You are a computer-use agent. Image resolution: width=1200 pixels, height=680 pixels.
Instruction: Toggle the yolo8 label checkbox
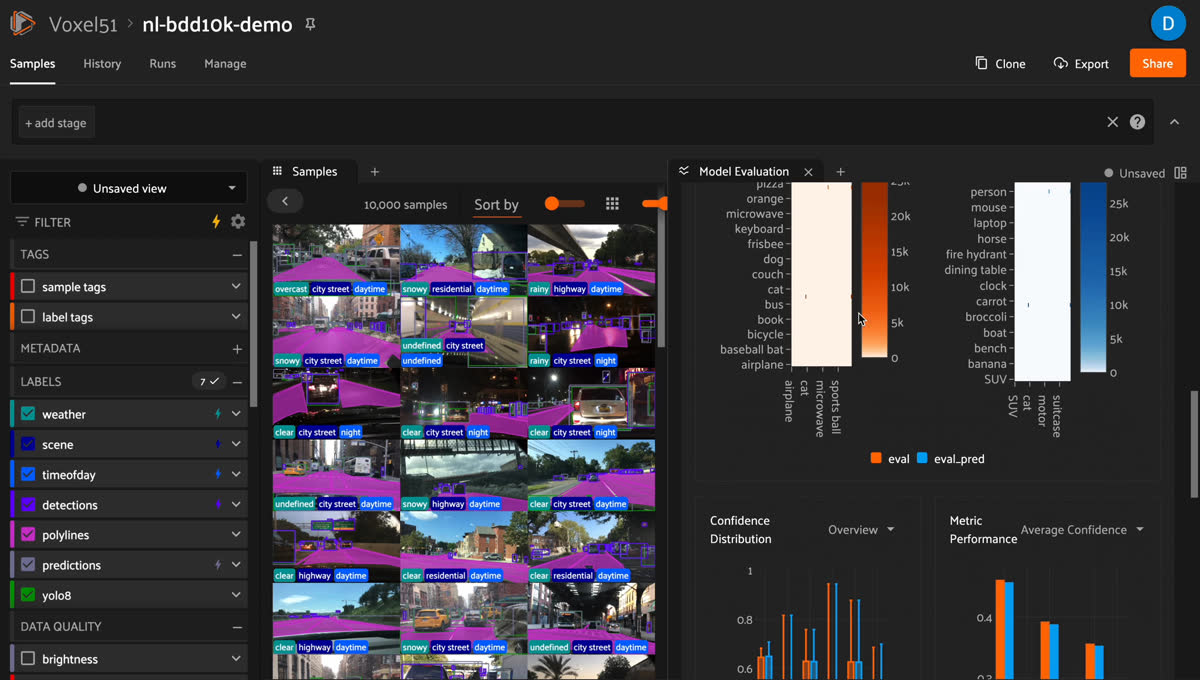point(28,595)
